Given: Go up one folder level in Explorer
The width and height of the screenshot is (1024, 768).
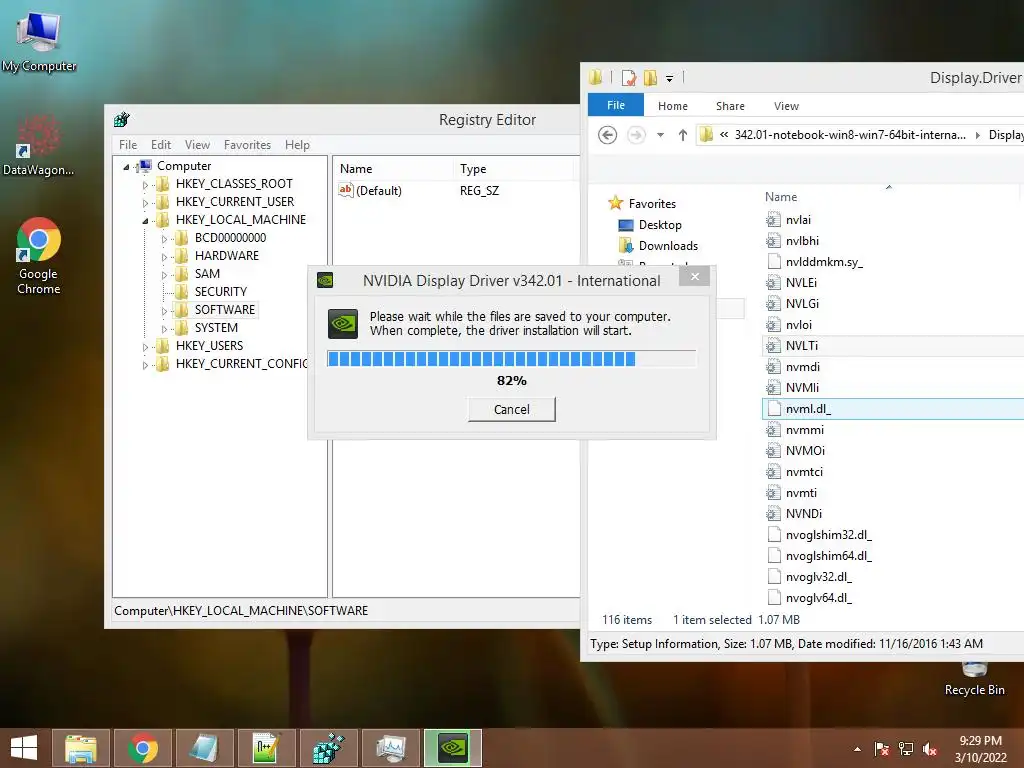Looking at the screenshot, I should click(682, 135).
